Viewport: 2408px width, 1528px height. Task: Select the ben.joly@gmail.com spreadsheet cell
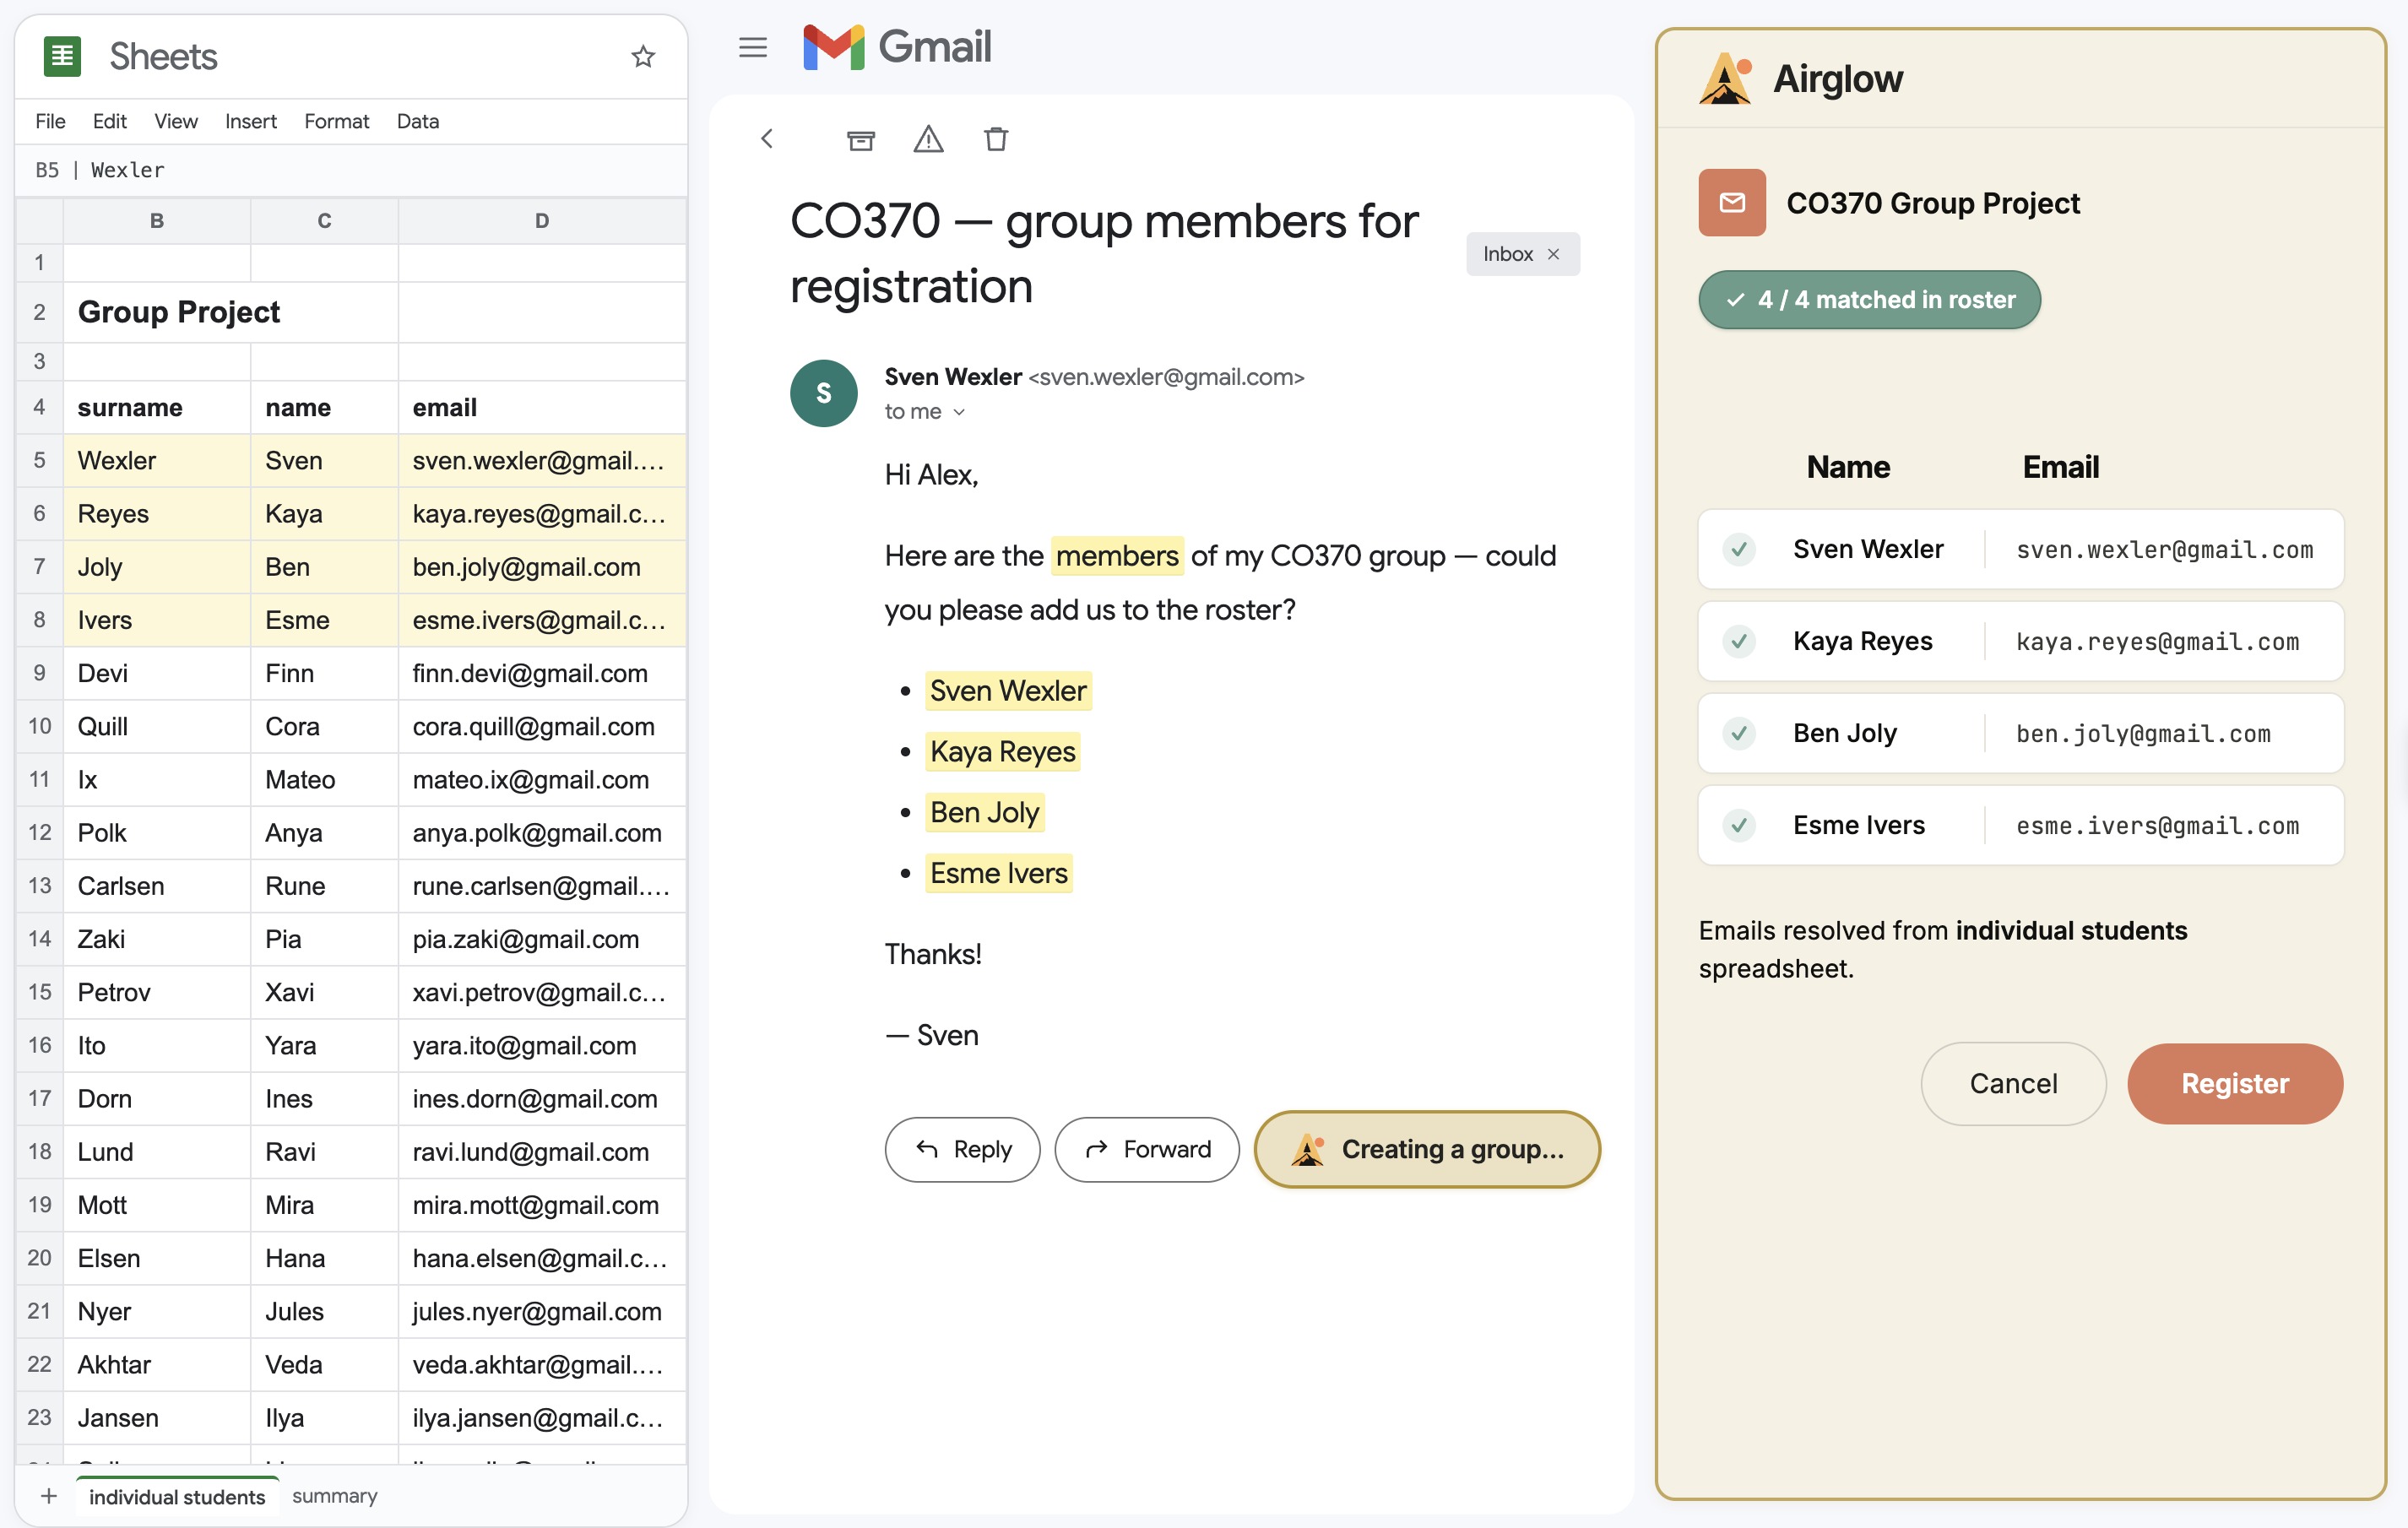point(542,566)
